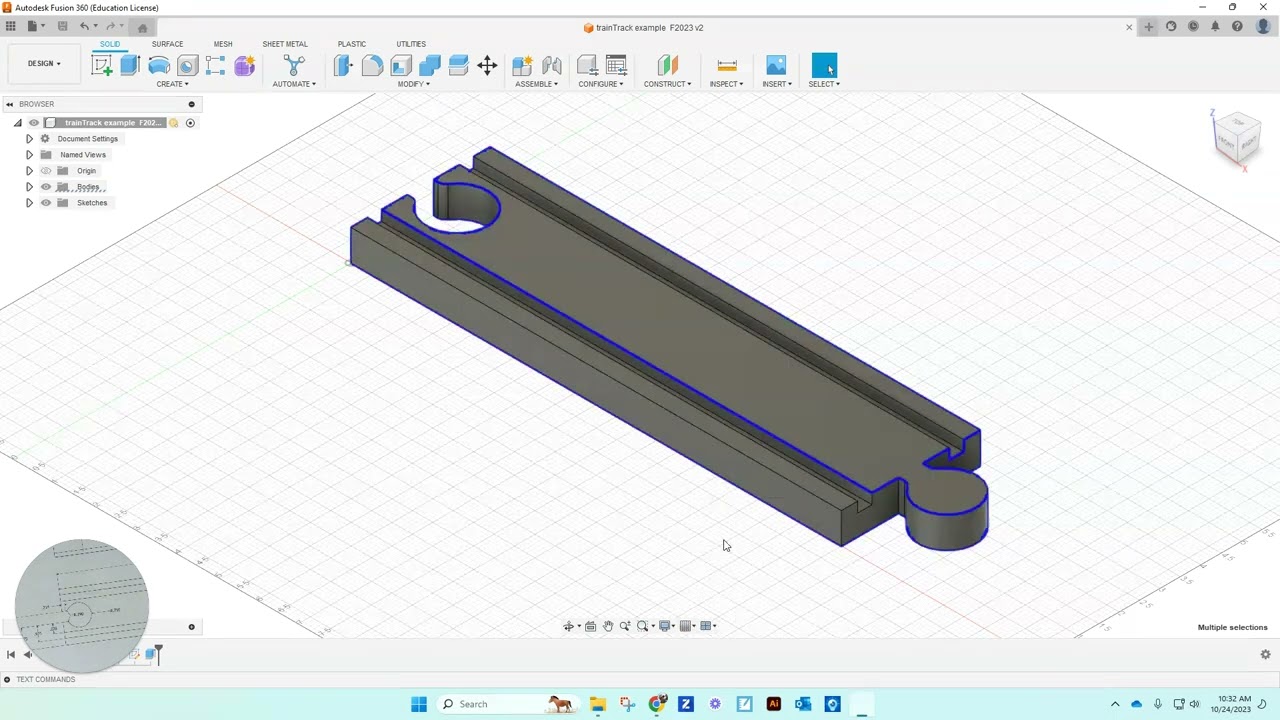This screenshot has height=720, width=1280.
Task: Click the Insert image icon
Action: click(x=776, y=66)
